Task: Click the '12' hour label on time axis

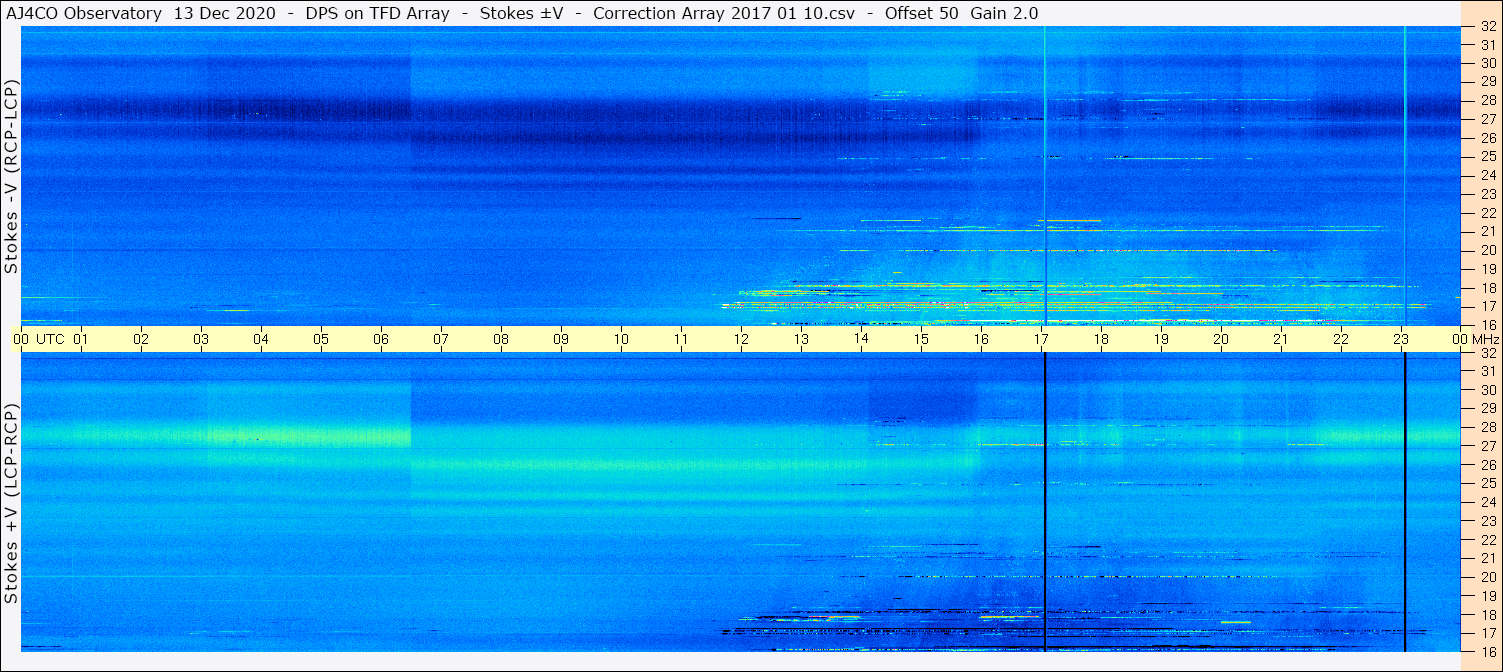Action: pyautogui.click(x=741, y=339)
